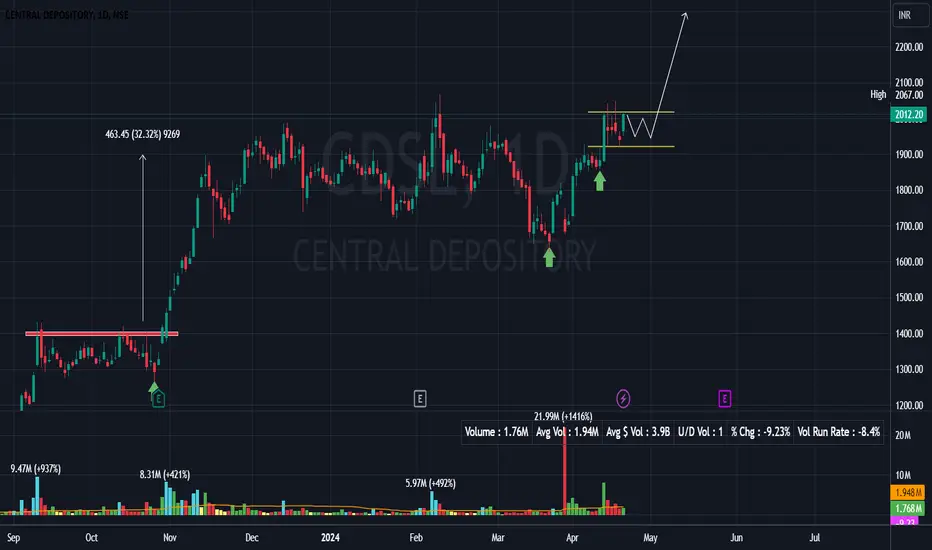Click the 21.99M (+1416%) volume label
The image size is (932, 550).
563,416
